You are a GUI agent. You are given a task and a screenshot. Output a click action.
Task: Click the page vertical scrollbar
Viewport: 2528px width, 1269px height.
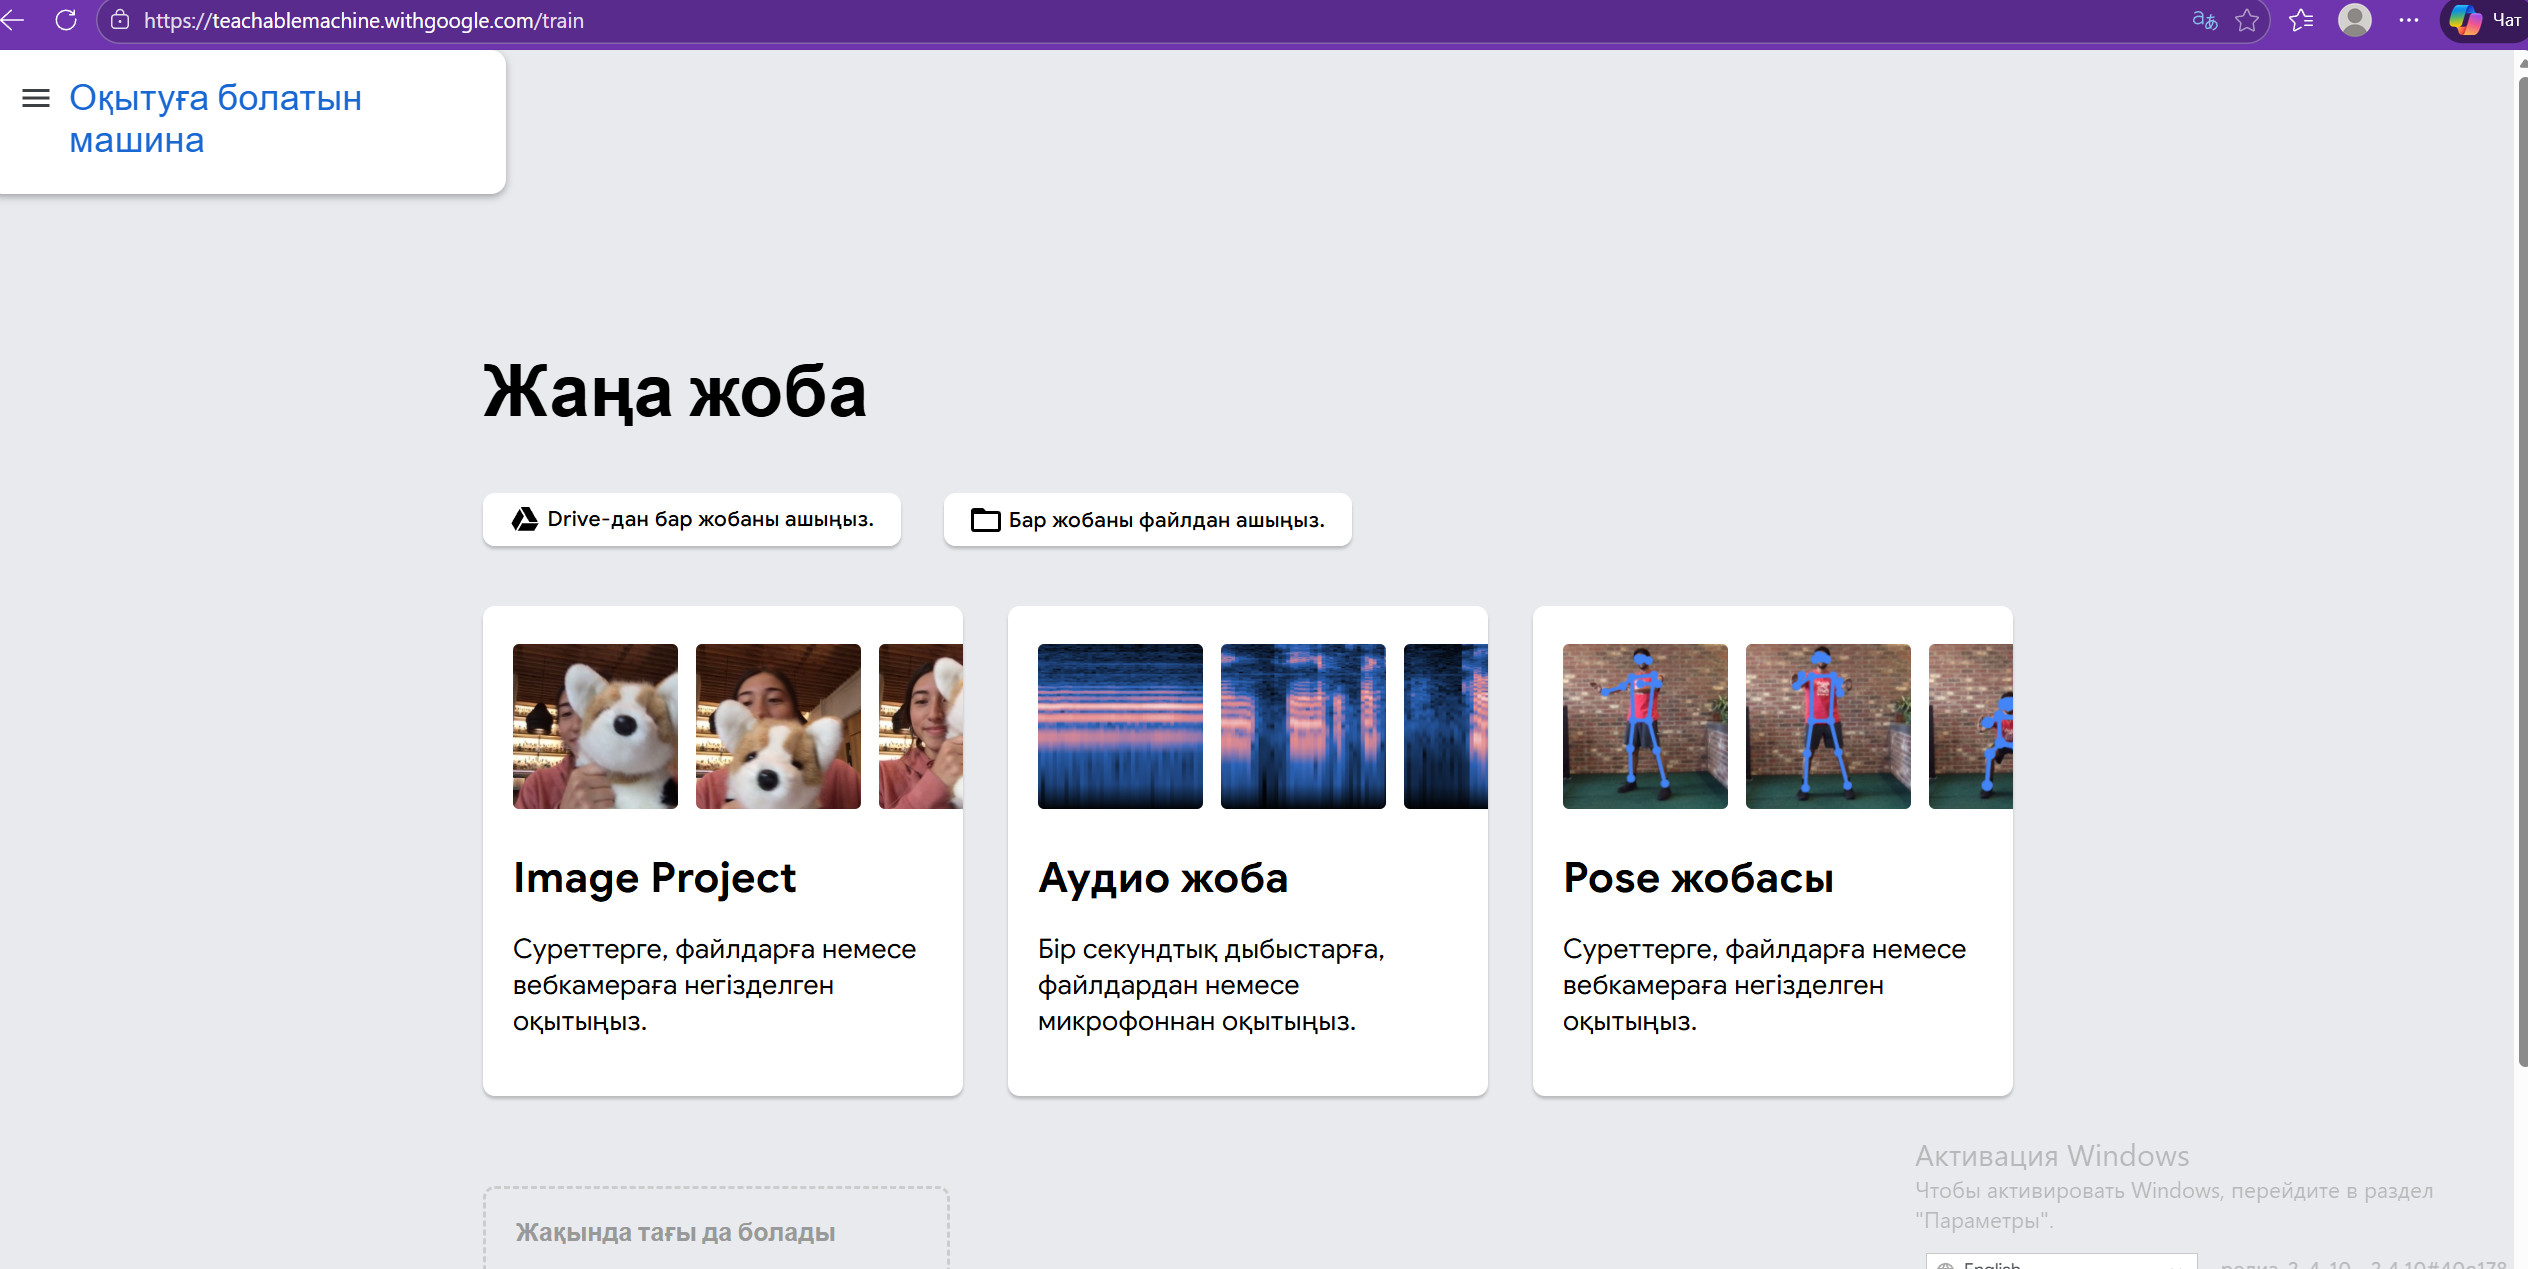pyautogui.click(x=2521, y=570)
